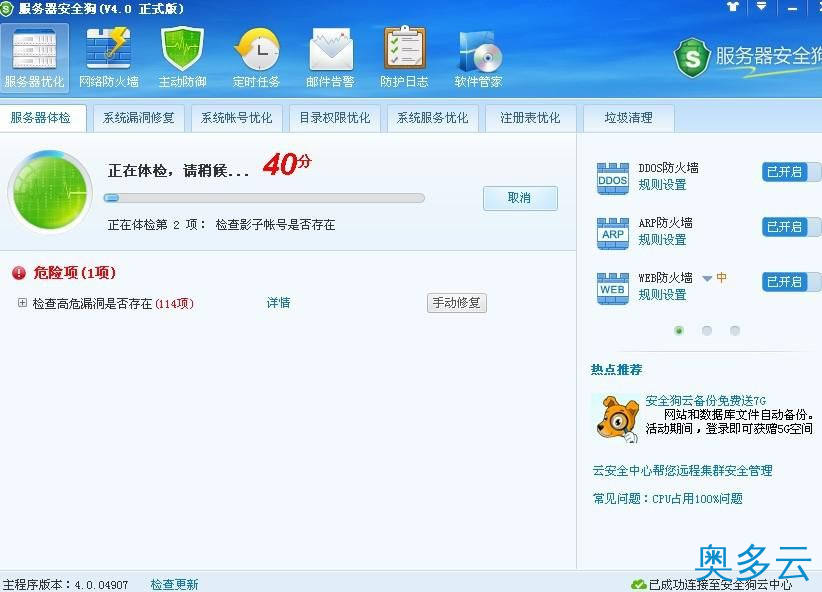This screenshot has width=822, height=592.
Task: Switch to 系统漏洞修复 tab
Action: (138, 118)
